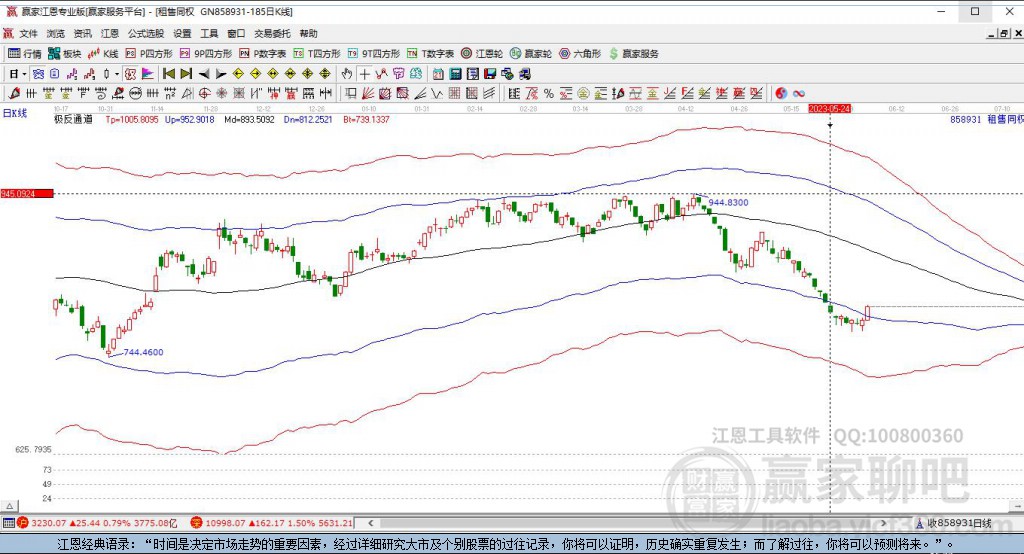Click the infinity symbol icon

tap(798, 93)
